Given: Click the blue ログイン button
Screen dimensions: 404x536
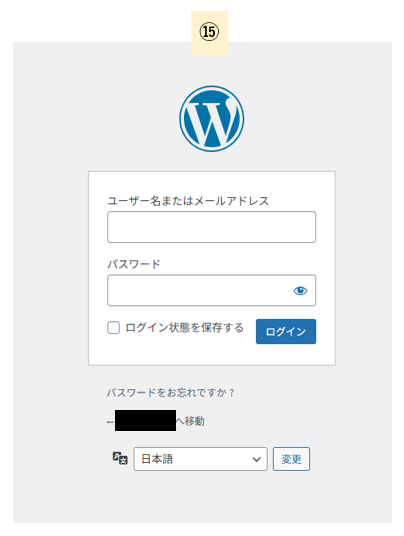Looking at the screenshot, I should pos(286,332).
